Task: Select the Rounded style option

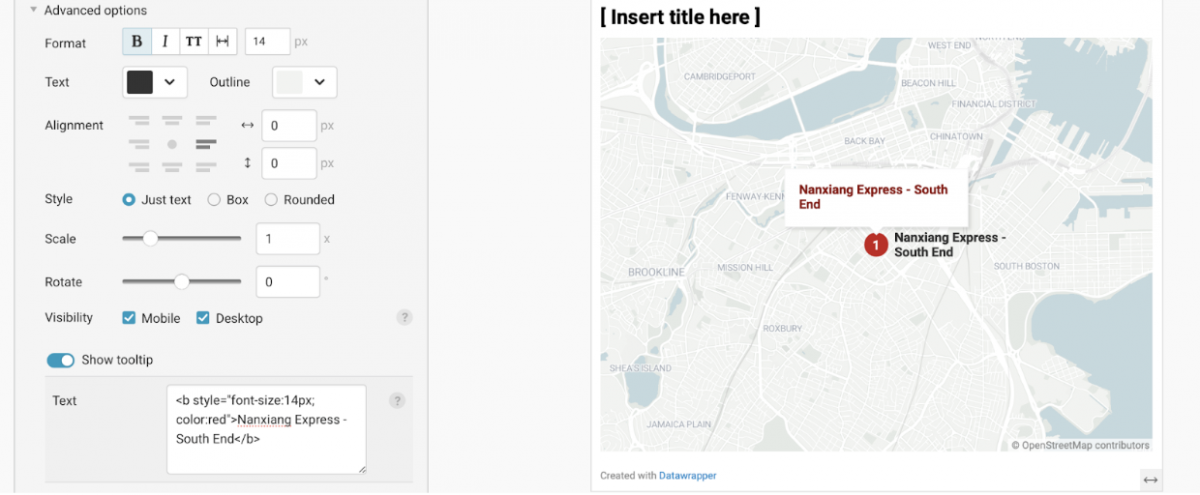Action: coord(271,200)
